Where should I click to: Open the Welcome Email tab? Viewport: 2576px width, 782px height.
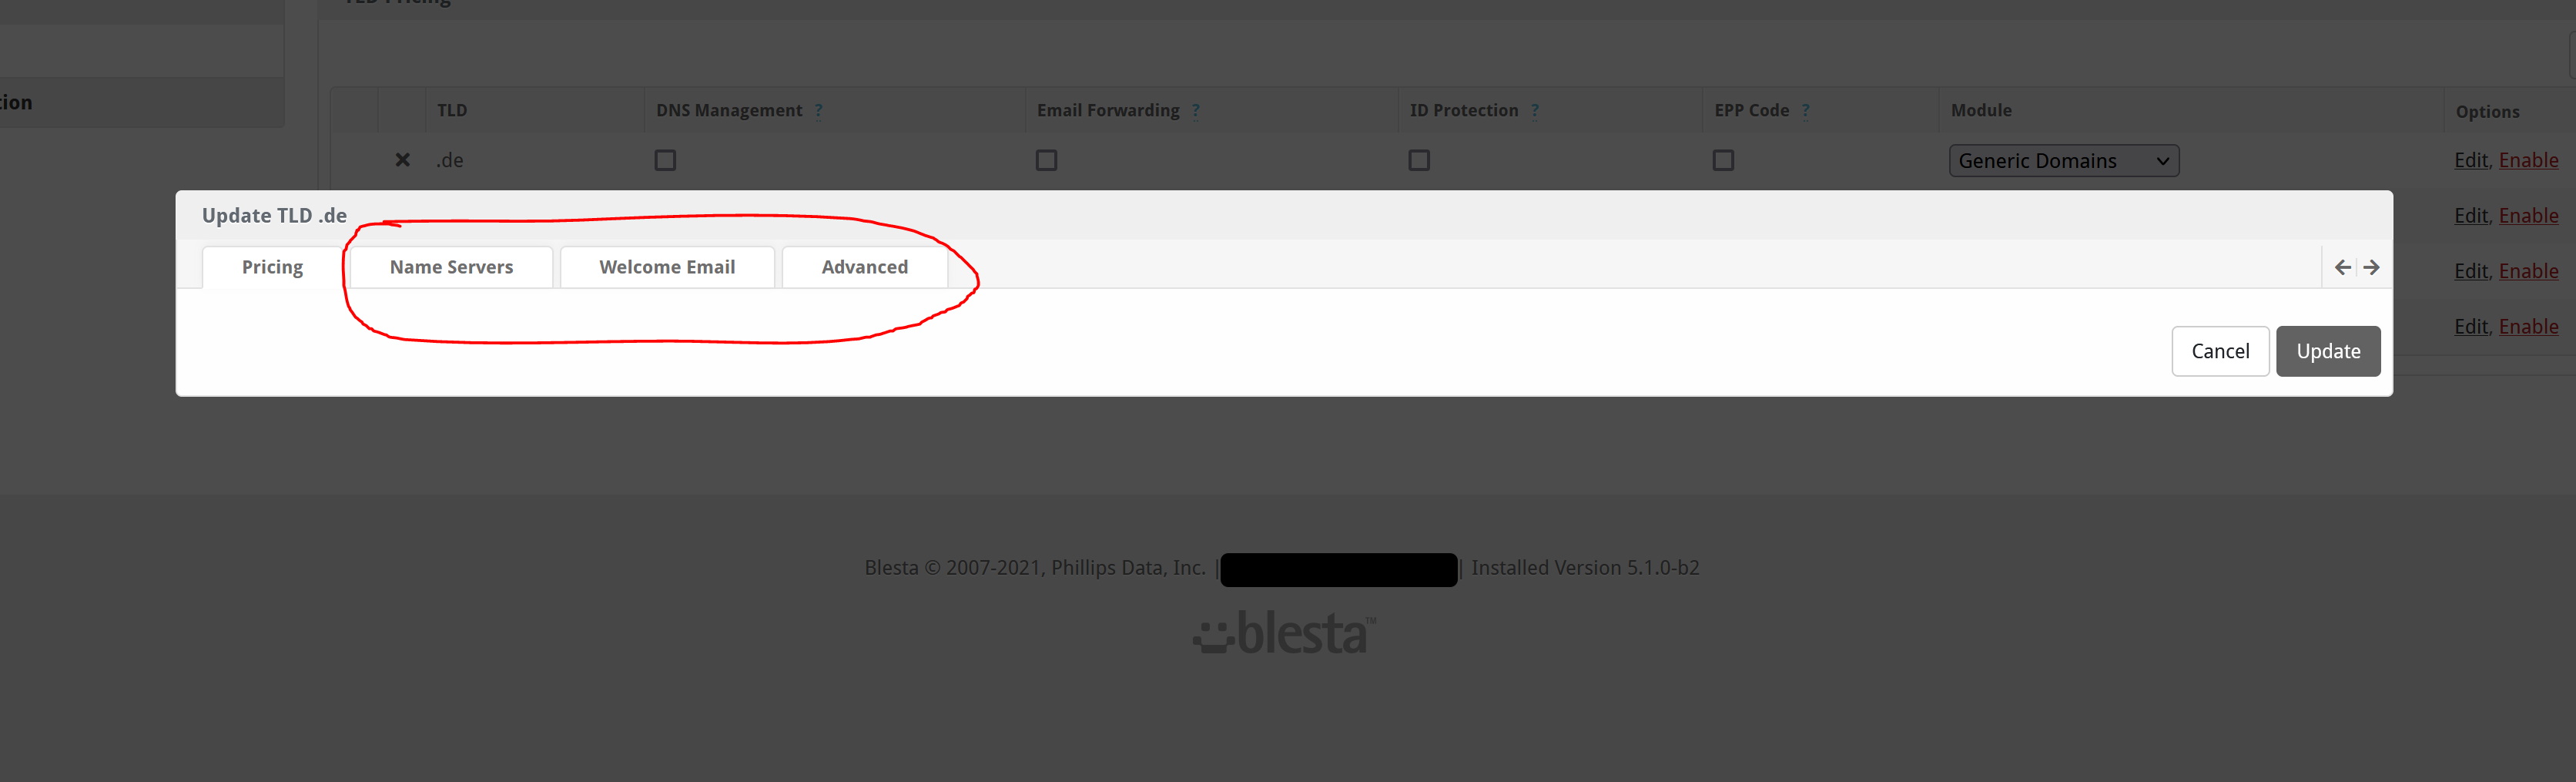pyautogui.click(x=667, y=267)
